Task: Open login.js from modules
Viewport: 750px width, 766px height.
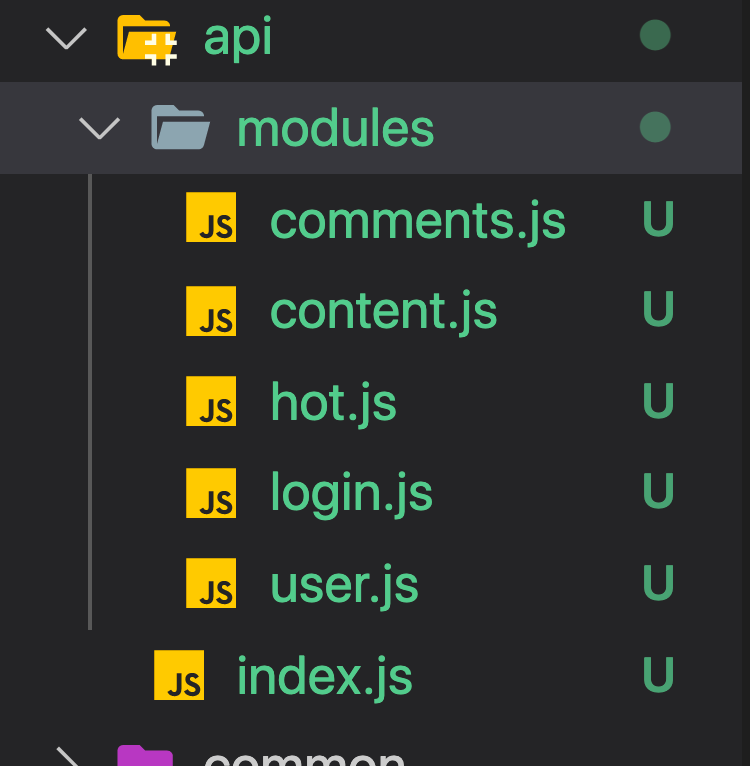Action: click(351, 493)
